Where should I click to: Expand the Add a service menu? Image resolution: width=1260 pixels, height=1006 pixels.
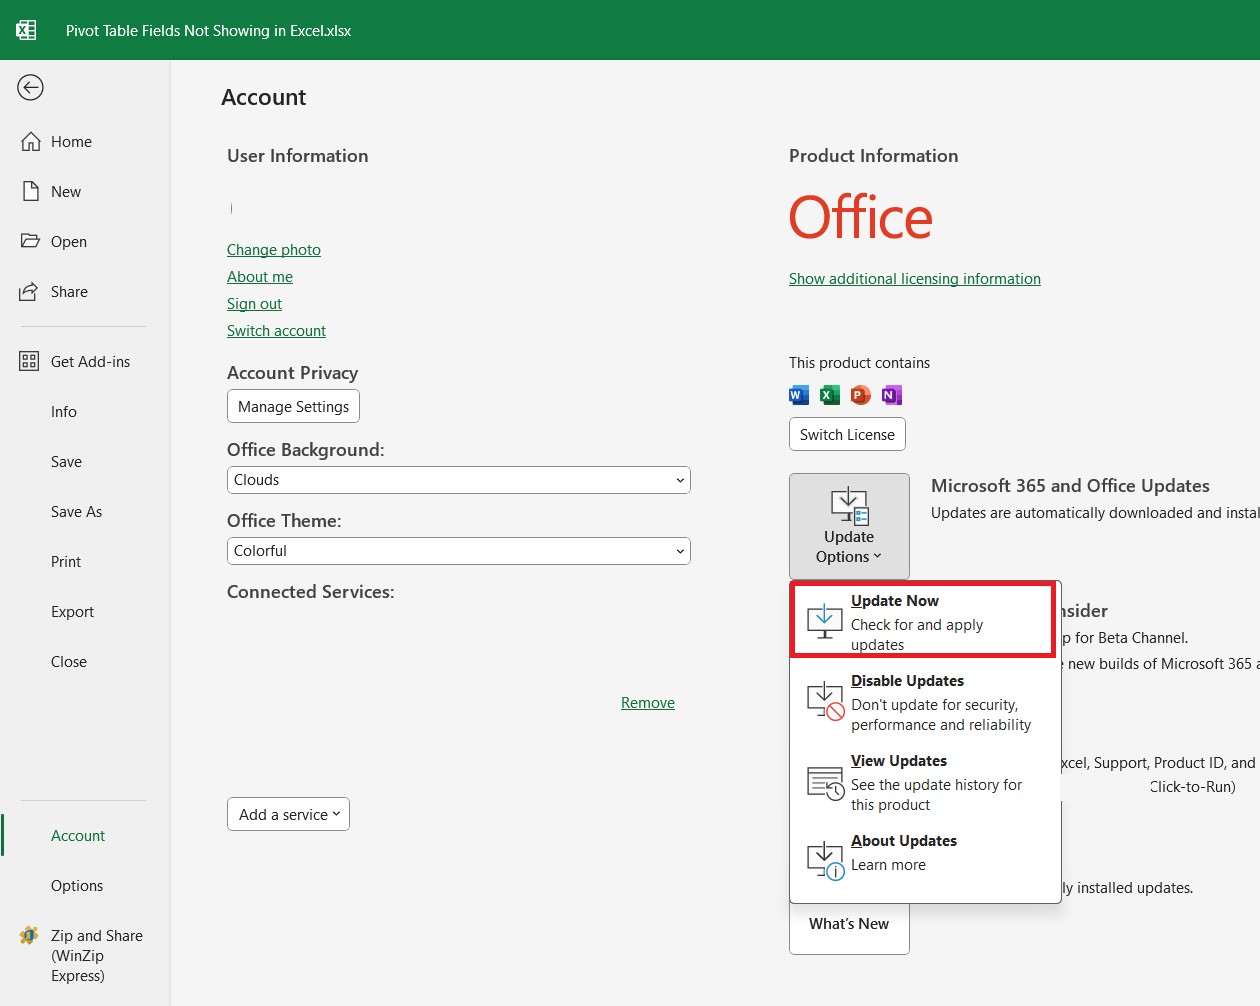(288, 814)
